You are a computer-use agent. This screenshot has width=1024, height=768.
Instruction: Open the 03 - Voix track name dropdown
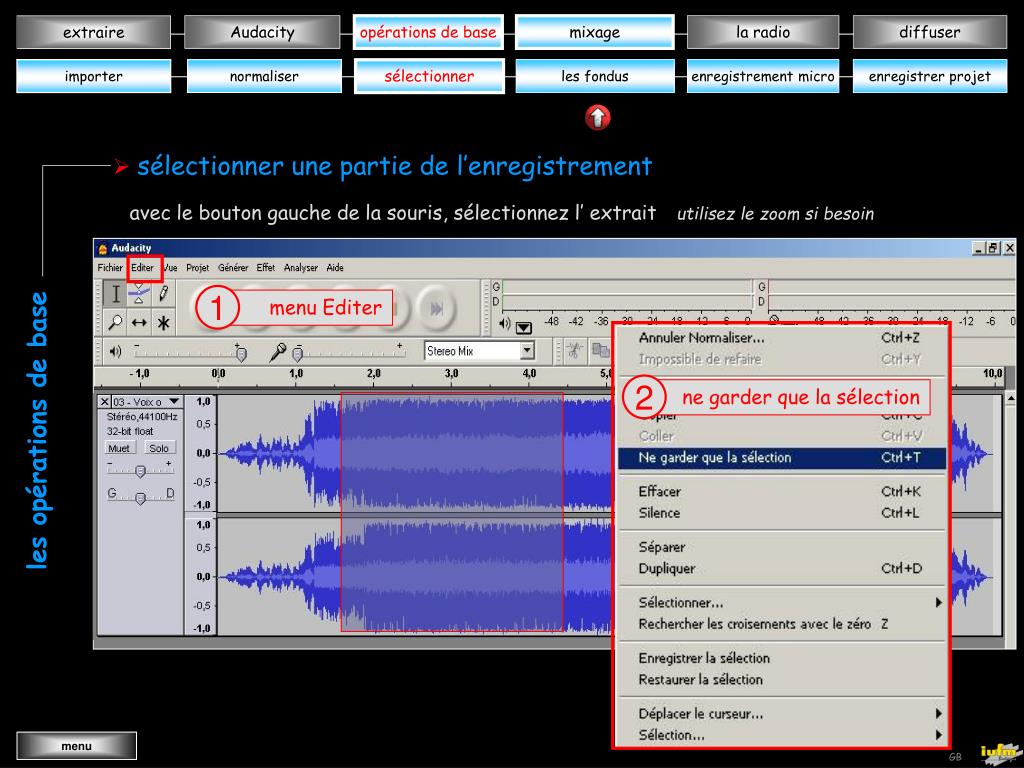[174, 401]
